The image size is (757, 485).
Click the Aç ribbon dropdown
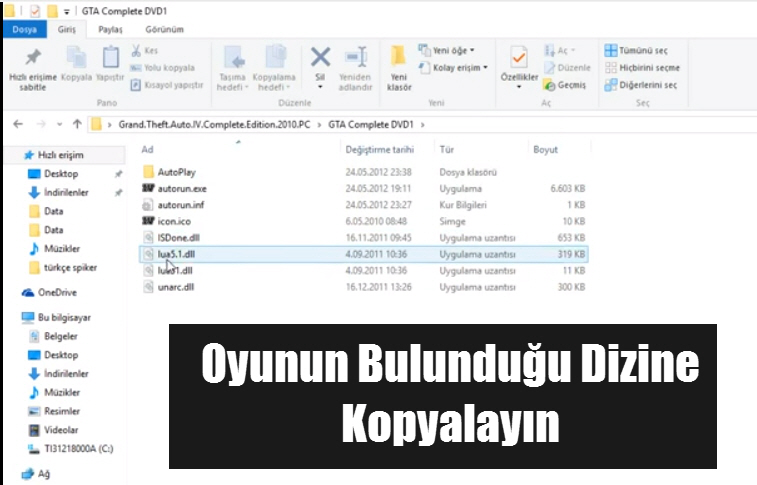[x=560, y=50]
